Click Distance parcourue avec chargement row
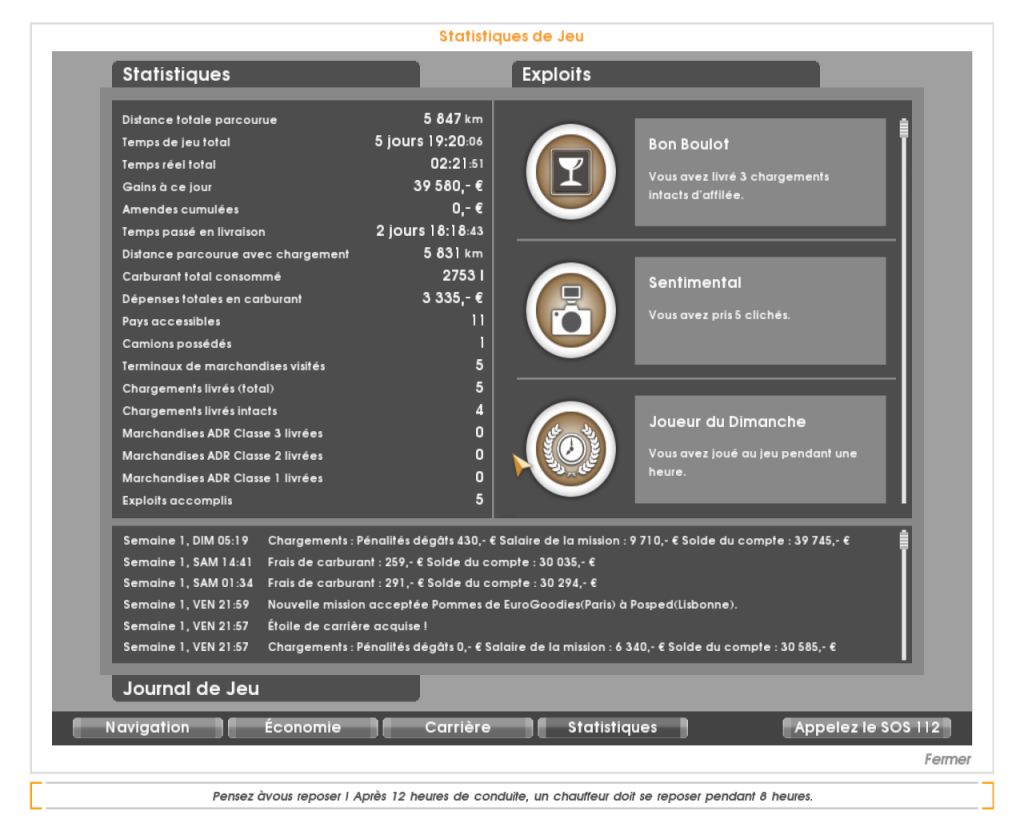 [x=302, y=254]
